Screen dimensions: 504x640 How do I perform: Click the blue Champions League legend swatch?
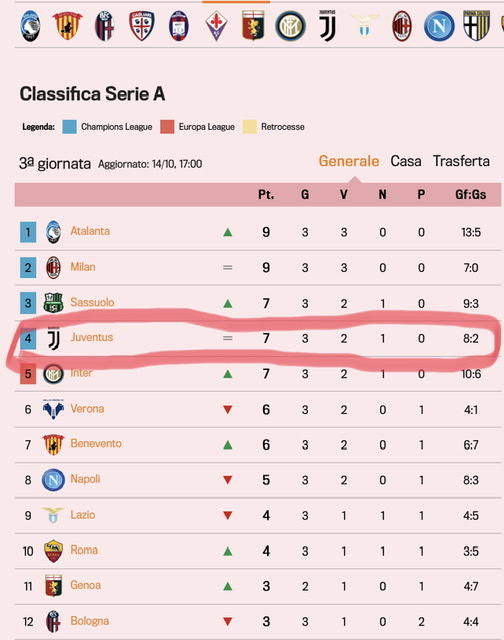point(69,127)
